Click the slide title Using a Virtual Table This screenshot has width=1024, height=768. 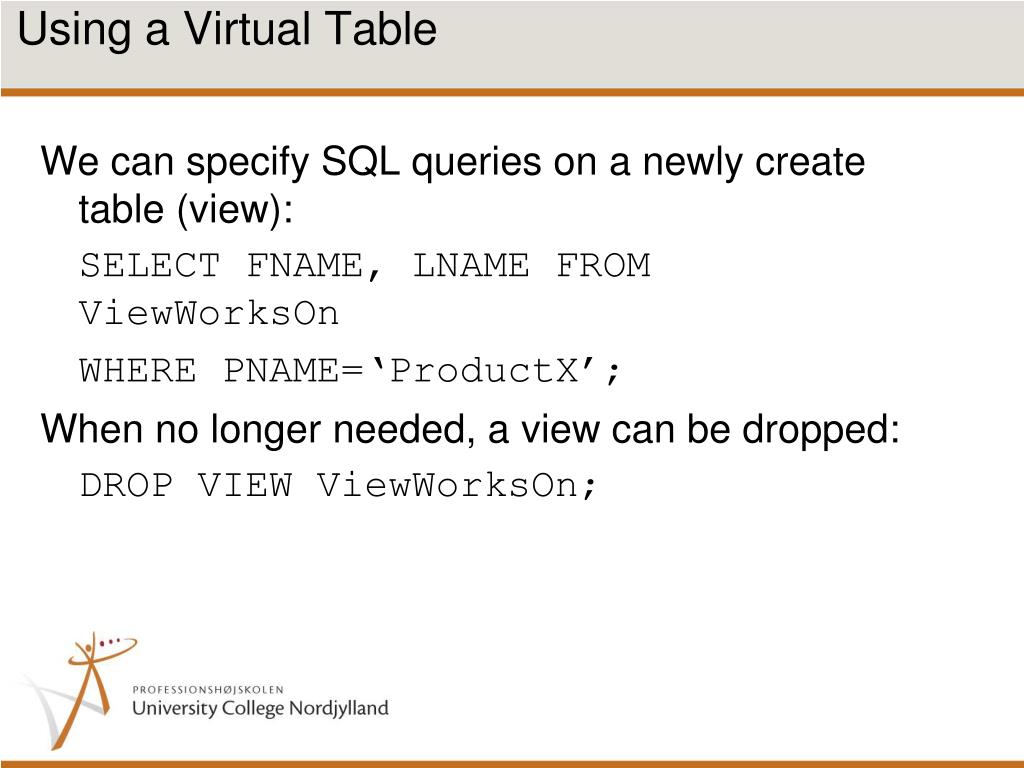point(227,29)
